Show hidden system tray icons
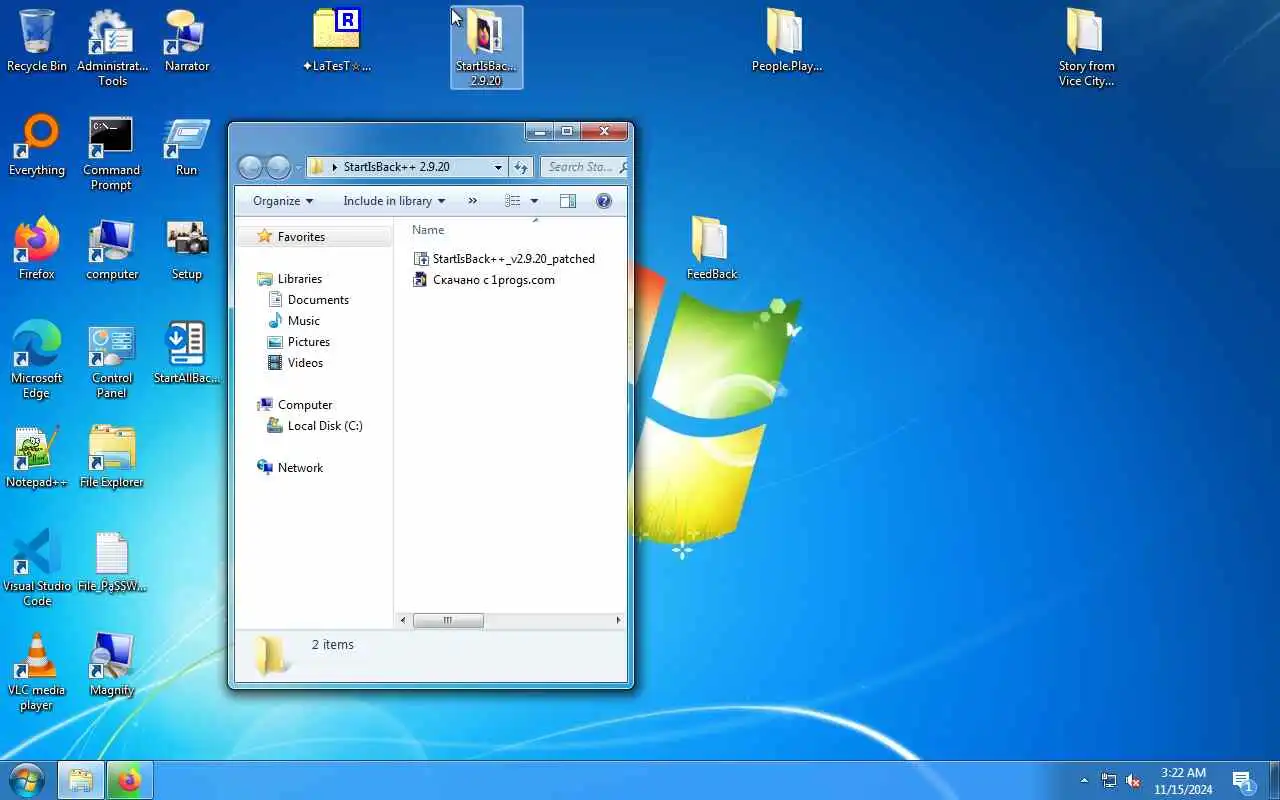Screen dimensions: 1280x800 click(x=1084, y=780)
